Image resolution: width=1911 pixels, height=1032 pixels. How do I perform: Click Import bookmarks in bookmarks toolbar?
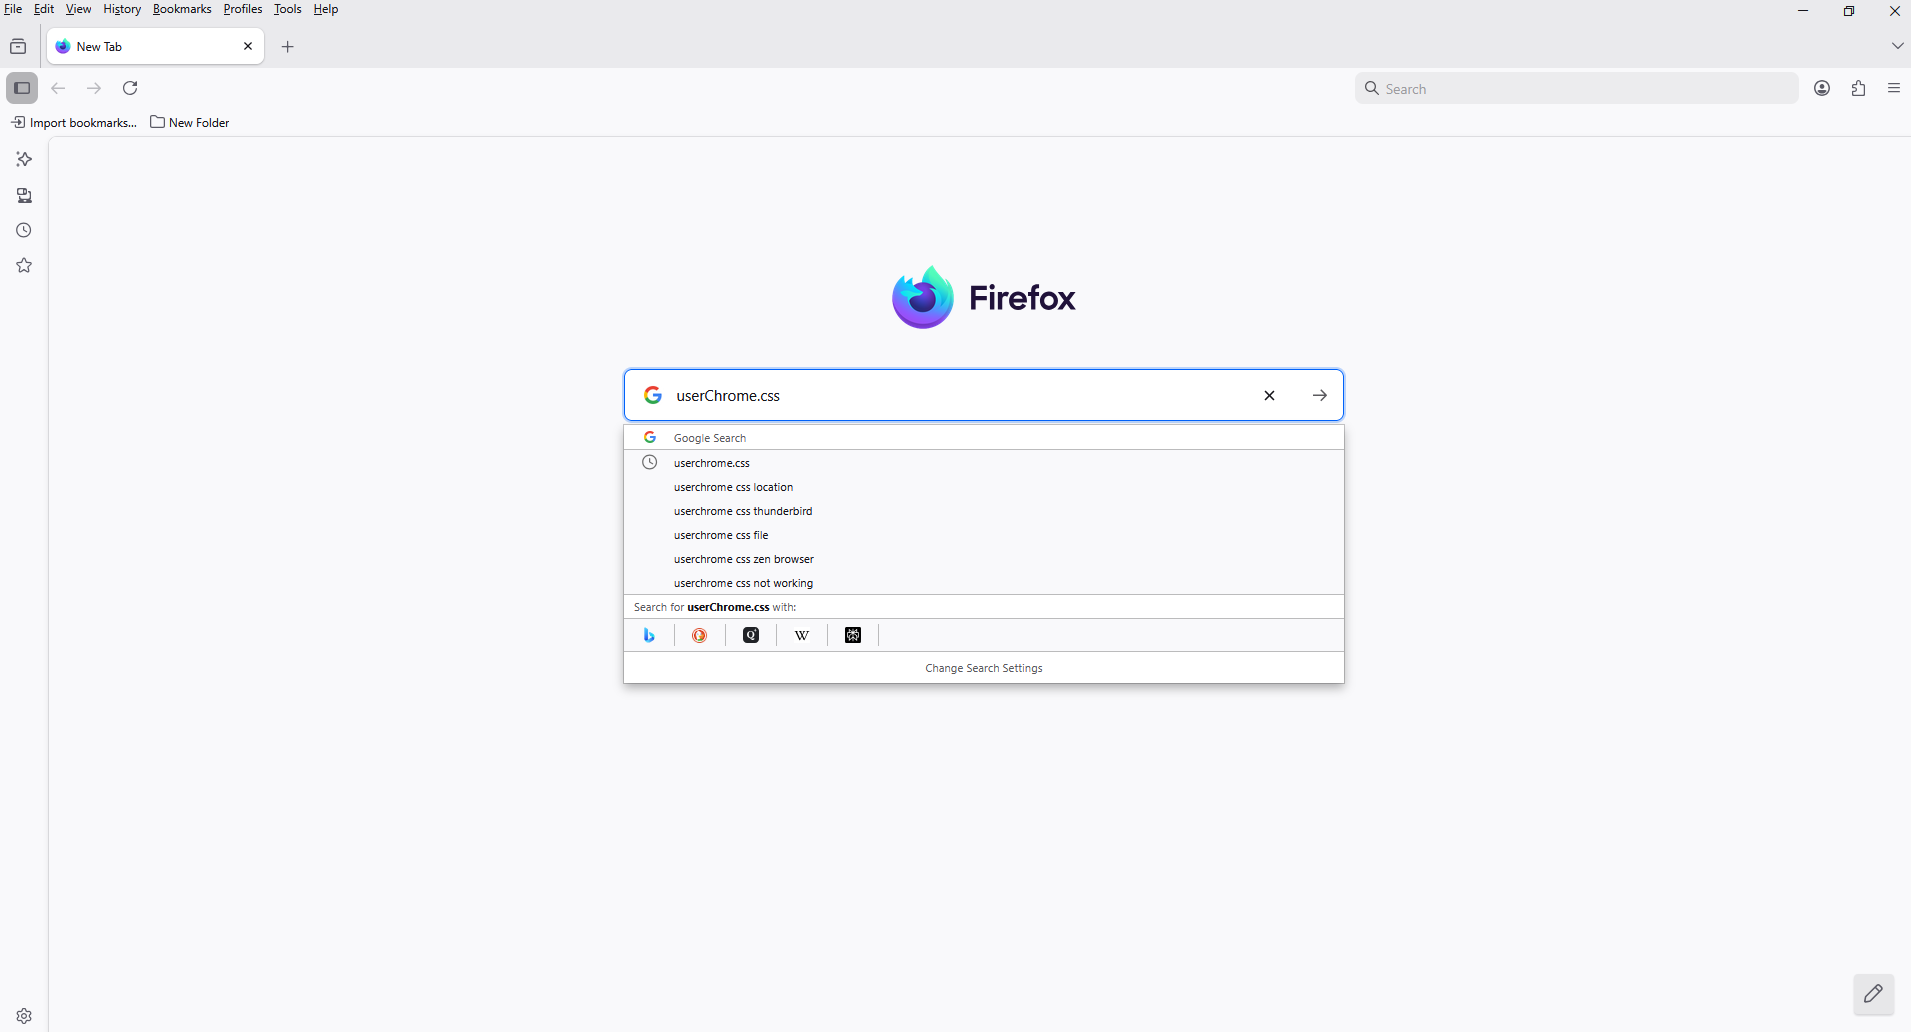tap(74, 122)
